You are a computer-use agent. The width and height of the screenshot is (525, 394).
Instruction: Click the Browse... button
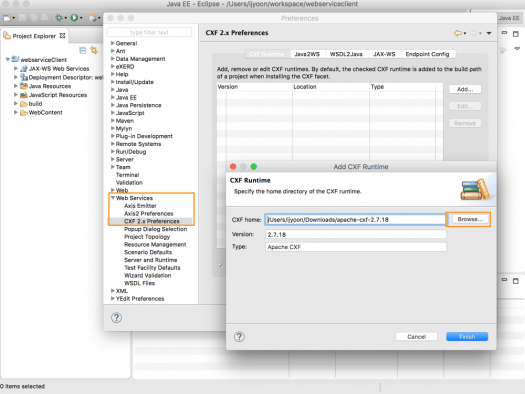pos(470,219)
